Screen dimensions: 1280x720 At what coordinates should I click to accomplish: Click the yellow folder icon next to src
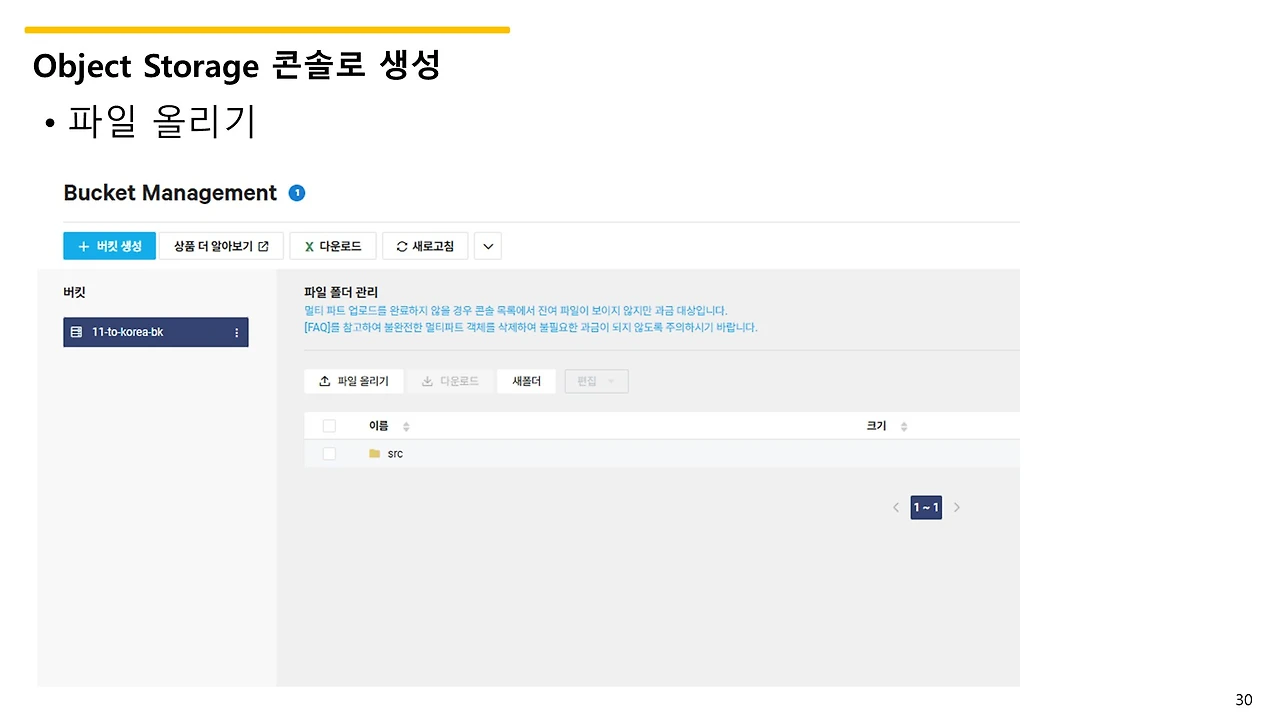pos(372,453)
